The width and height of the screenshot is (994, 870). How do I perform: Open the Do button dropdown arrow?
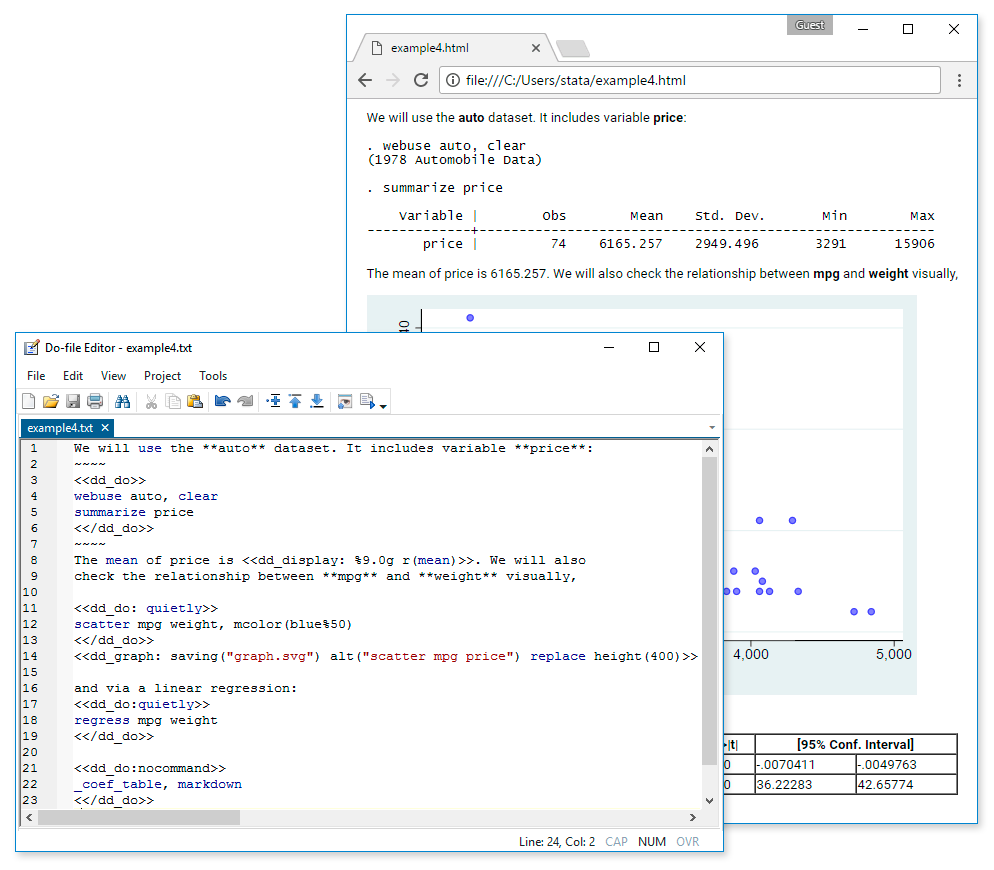383,402
